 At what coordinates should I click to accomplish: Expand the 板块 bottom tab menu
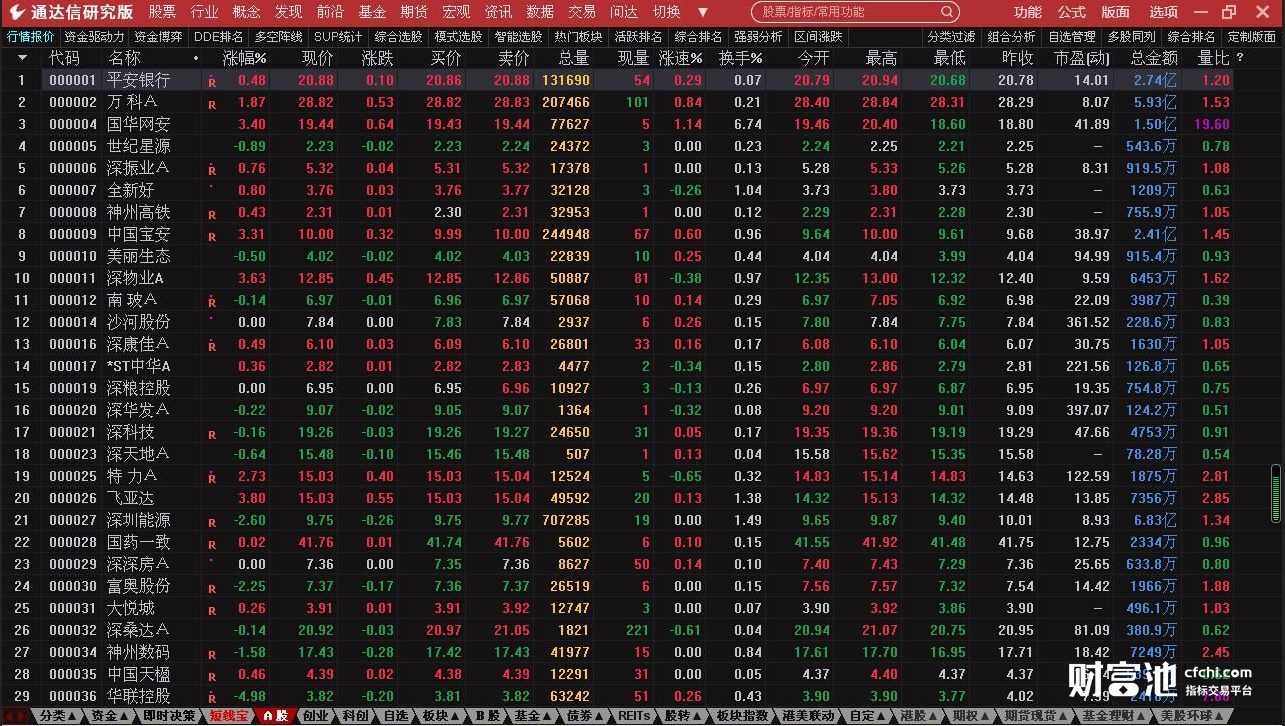click(x=440, y=716)
